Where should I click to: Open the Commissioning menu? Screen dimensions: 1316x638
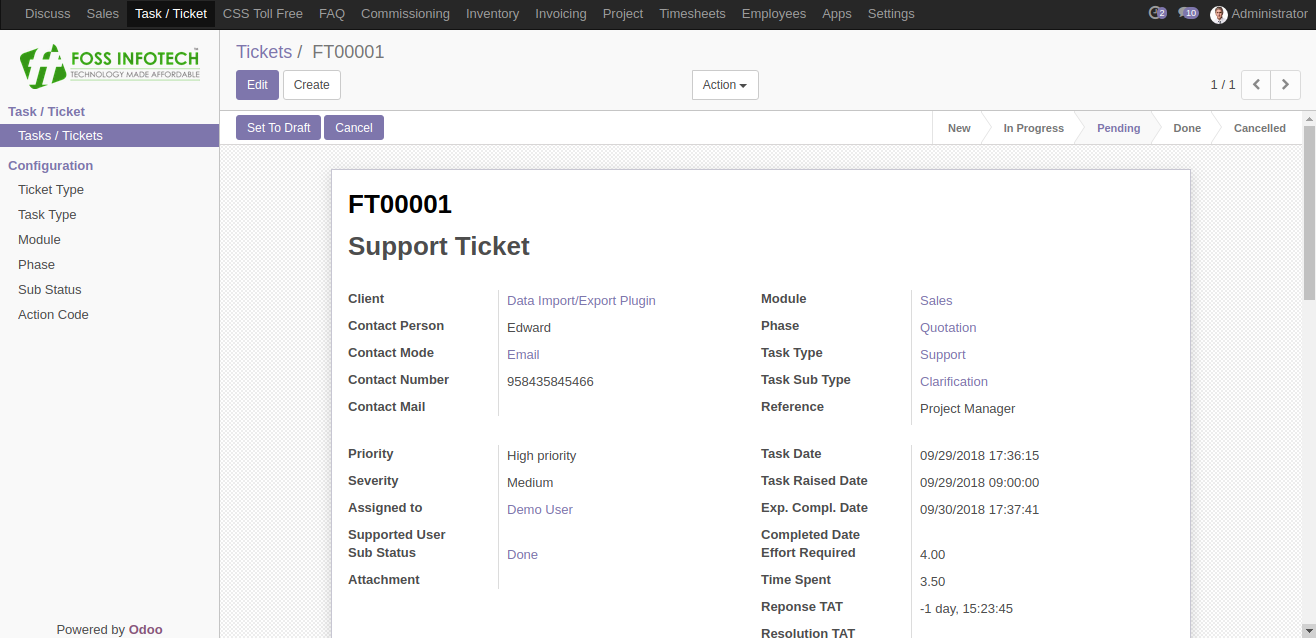click(x=405, y=14)
